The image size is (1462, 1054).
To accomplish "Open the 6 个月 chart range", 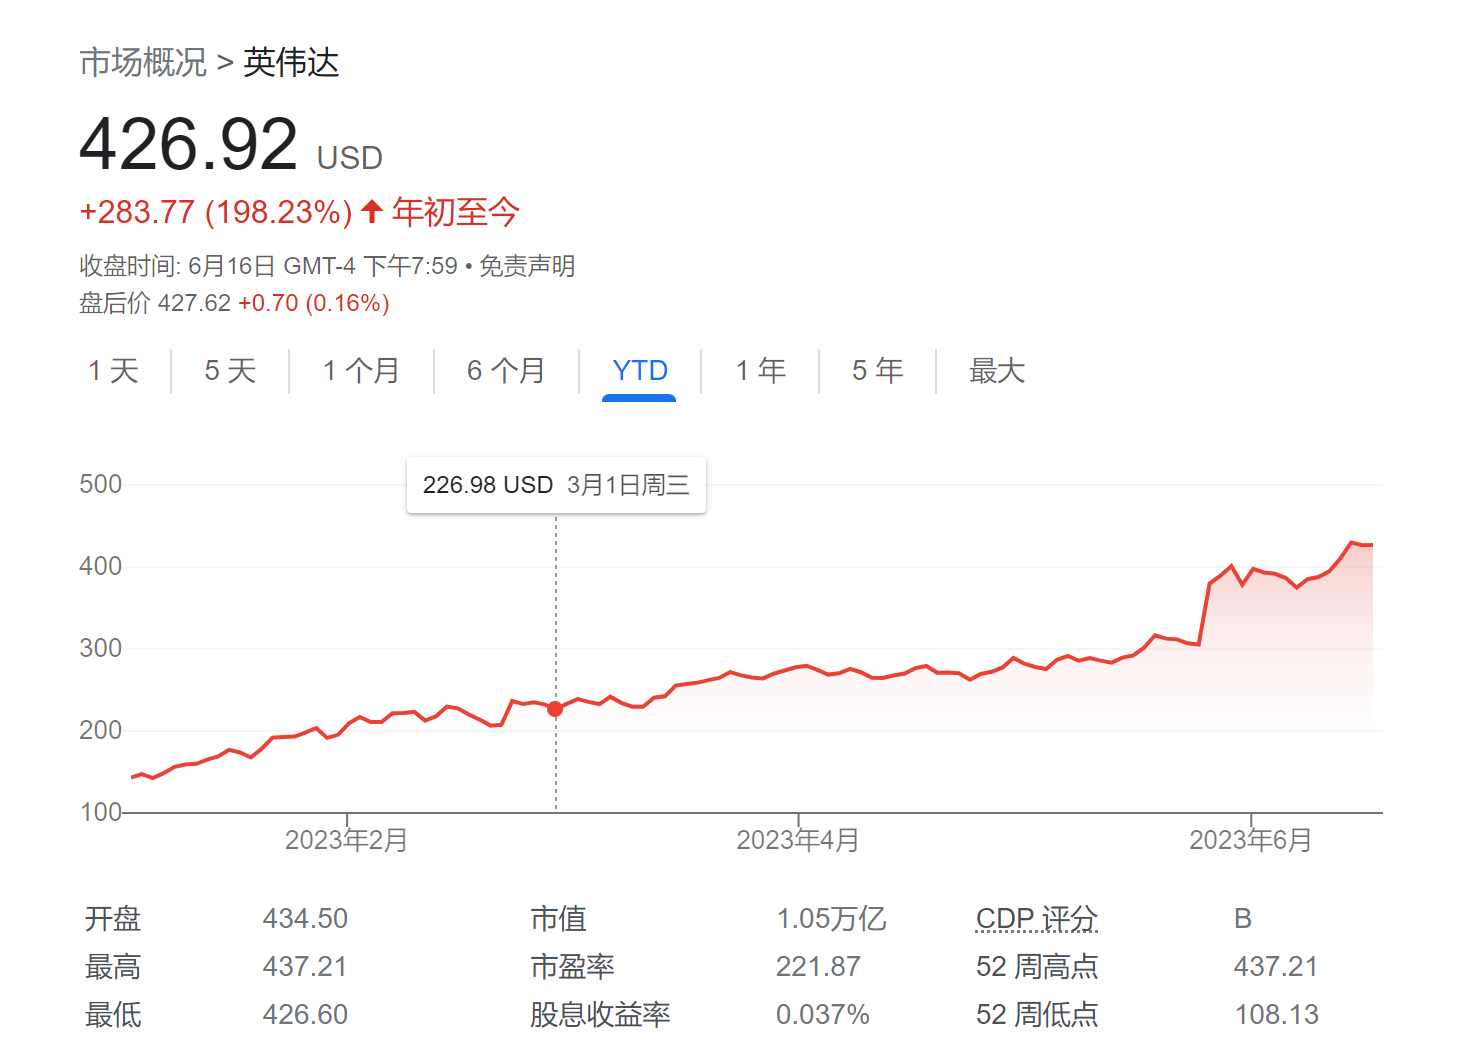I will [x=506, y=371].
